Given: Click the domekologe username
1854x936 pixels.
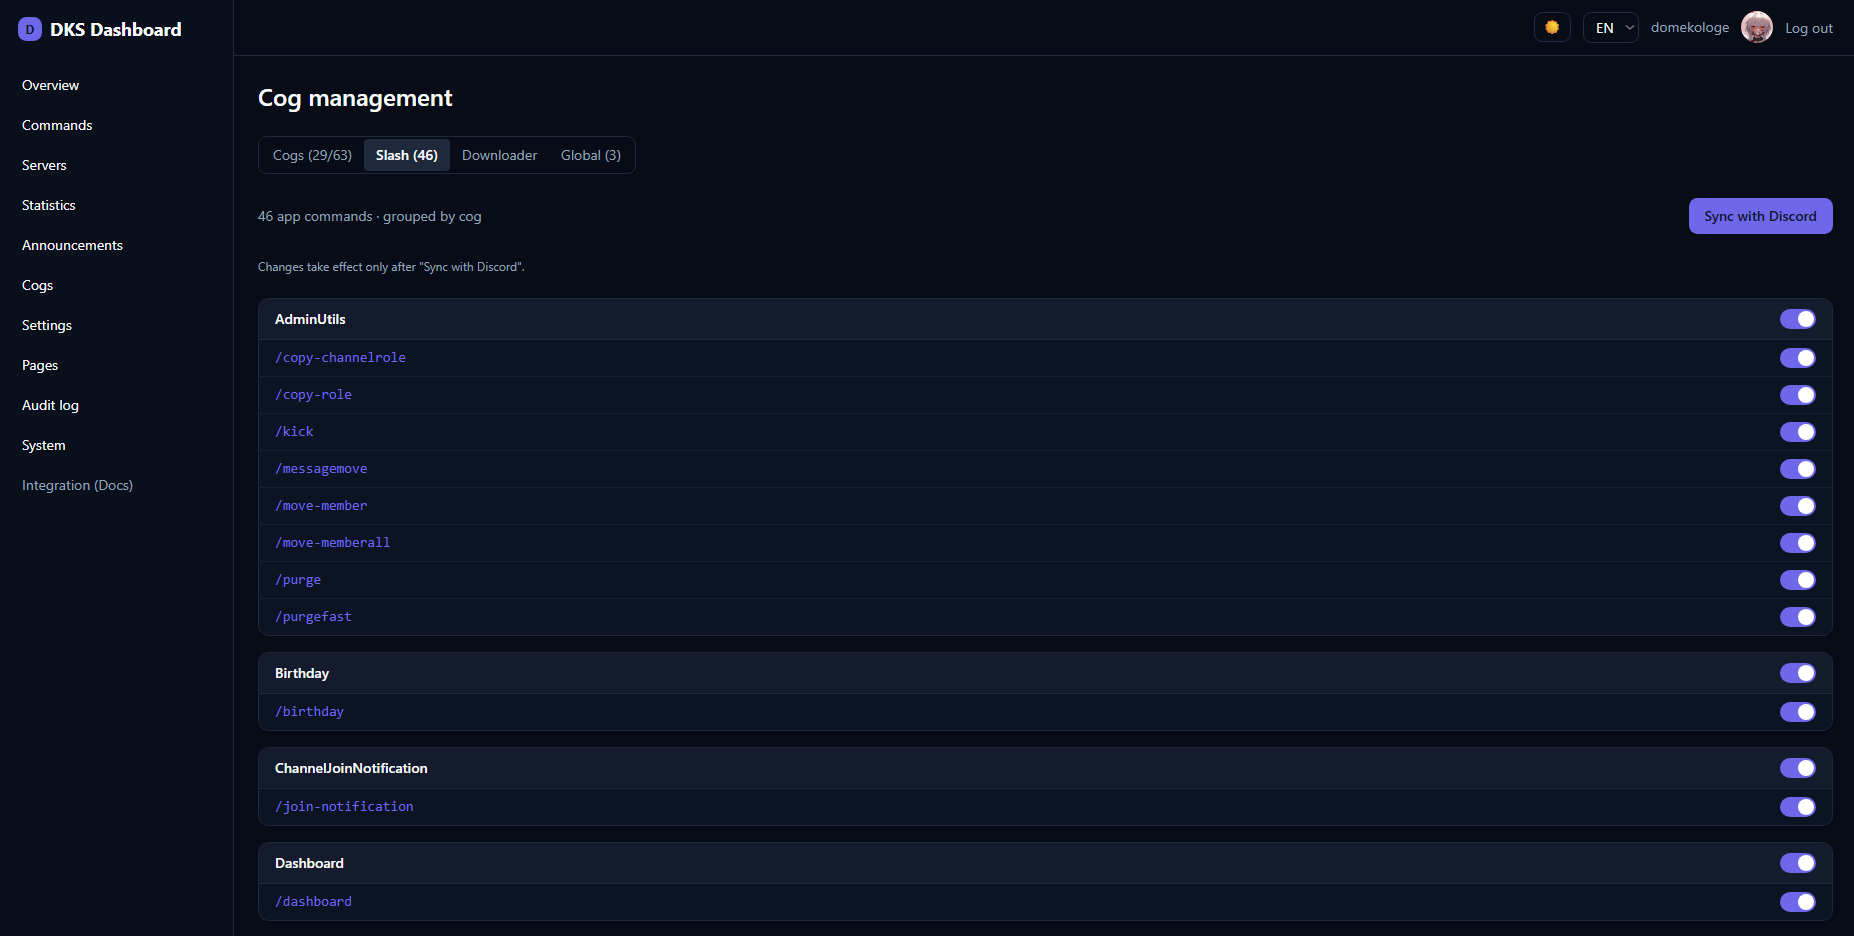Looking at the screenshot, I should click(1690, 28).
